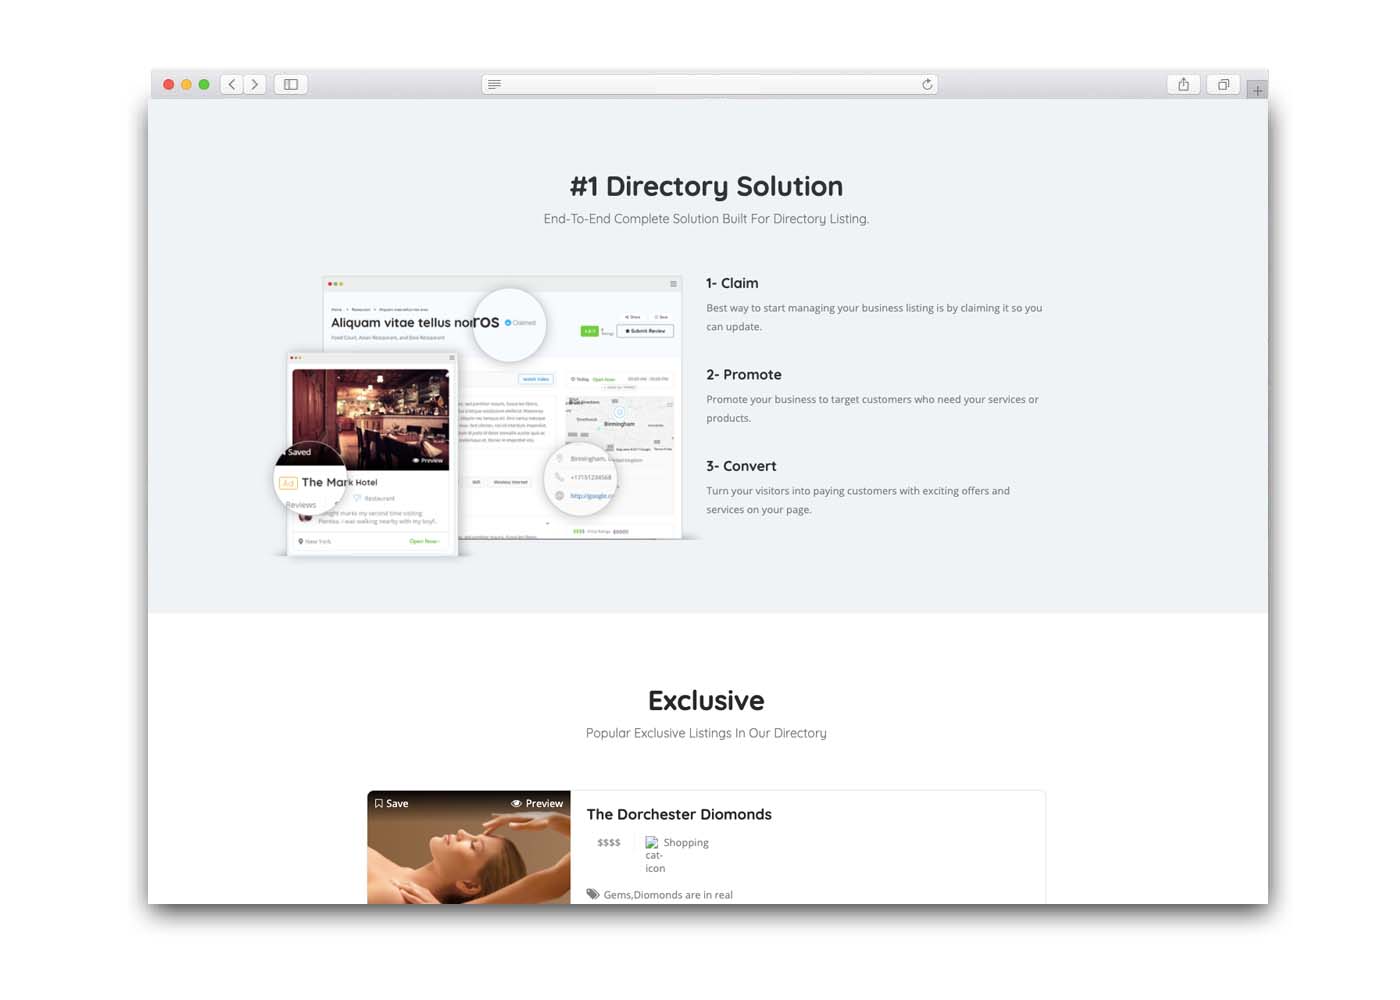Click the yellow minimize window button
The image size is (1400, 1000).
click(186, 84)
